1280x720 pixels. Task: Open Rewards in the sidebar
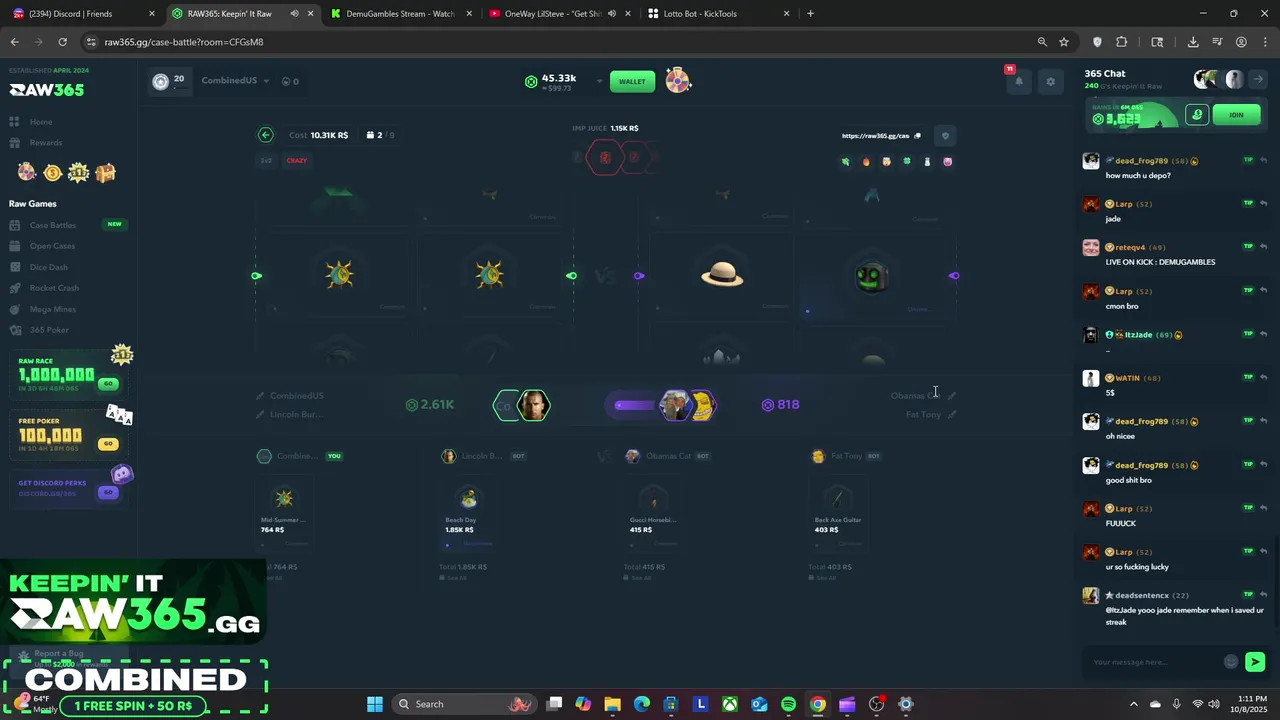point(45,143)
